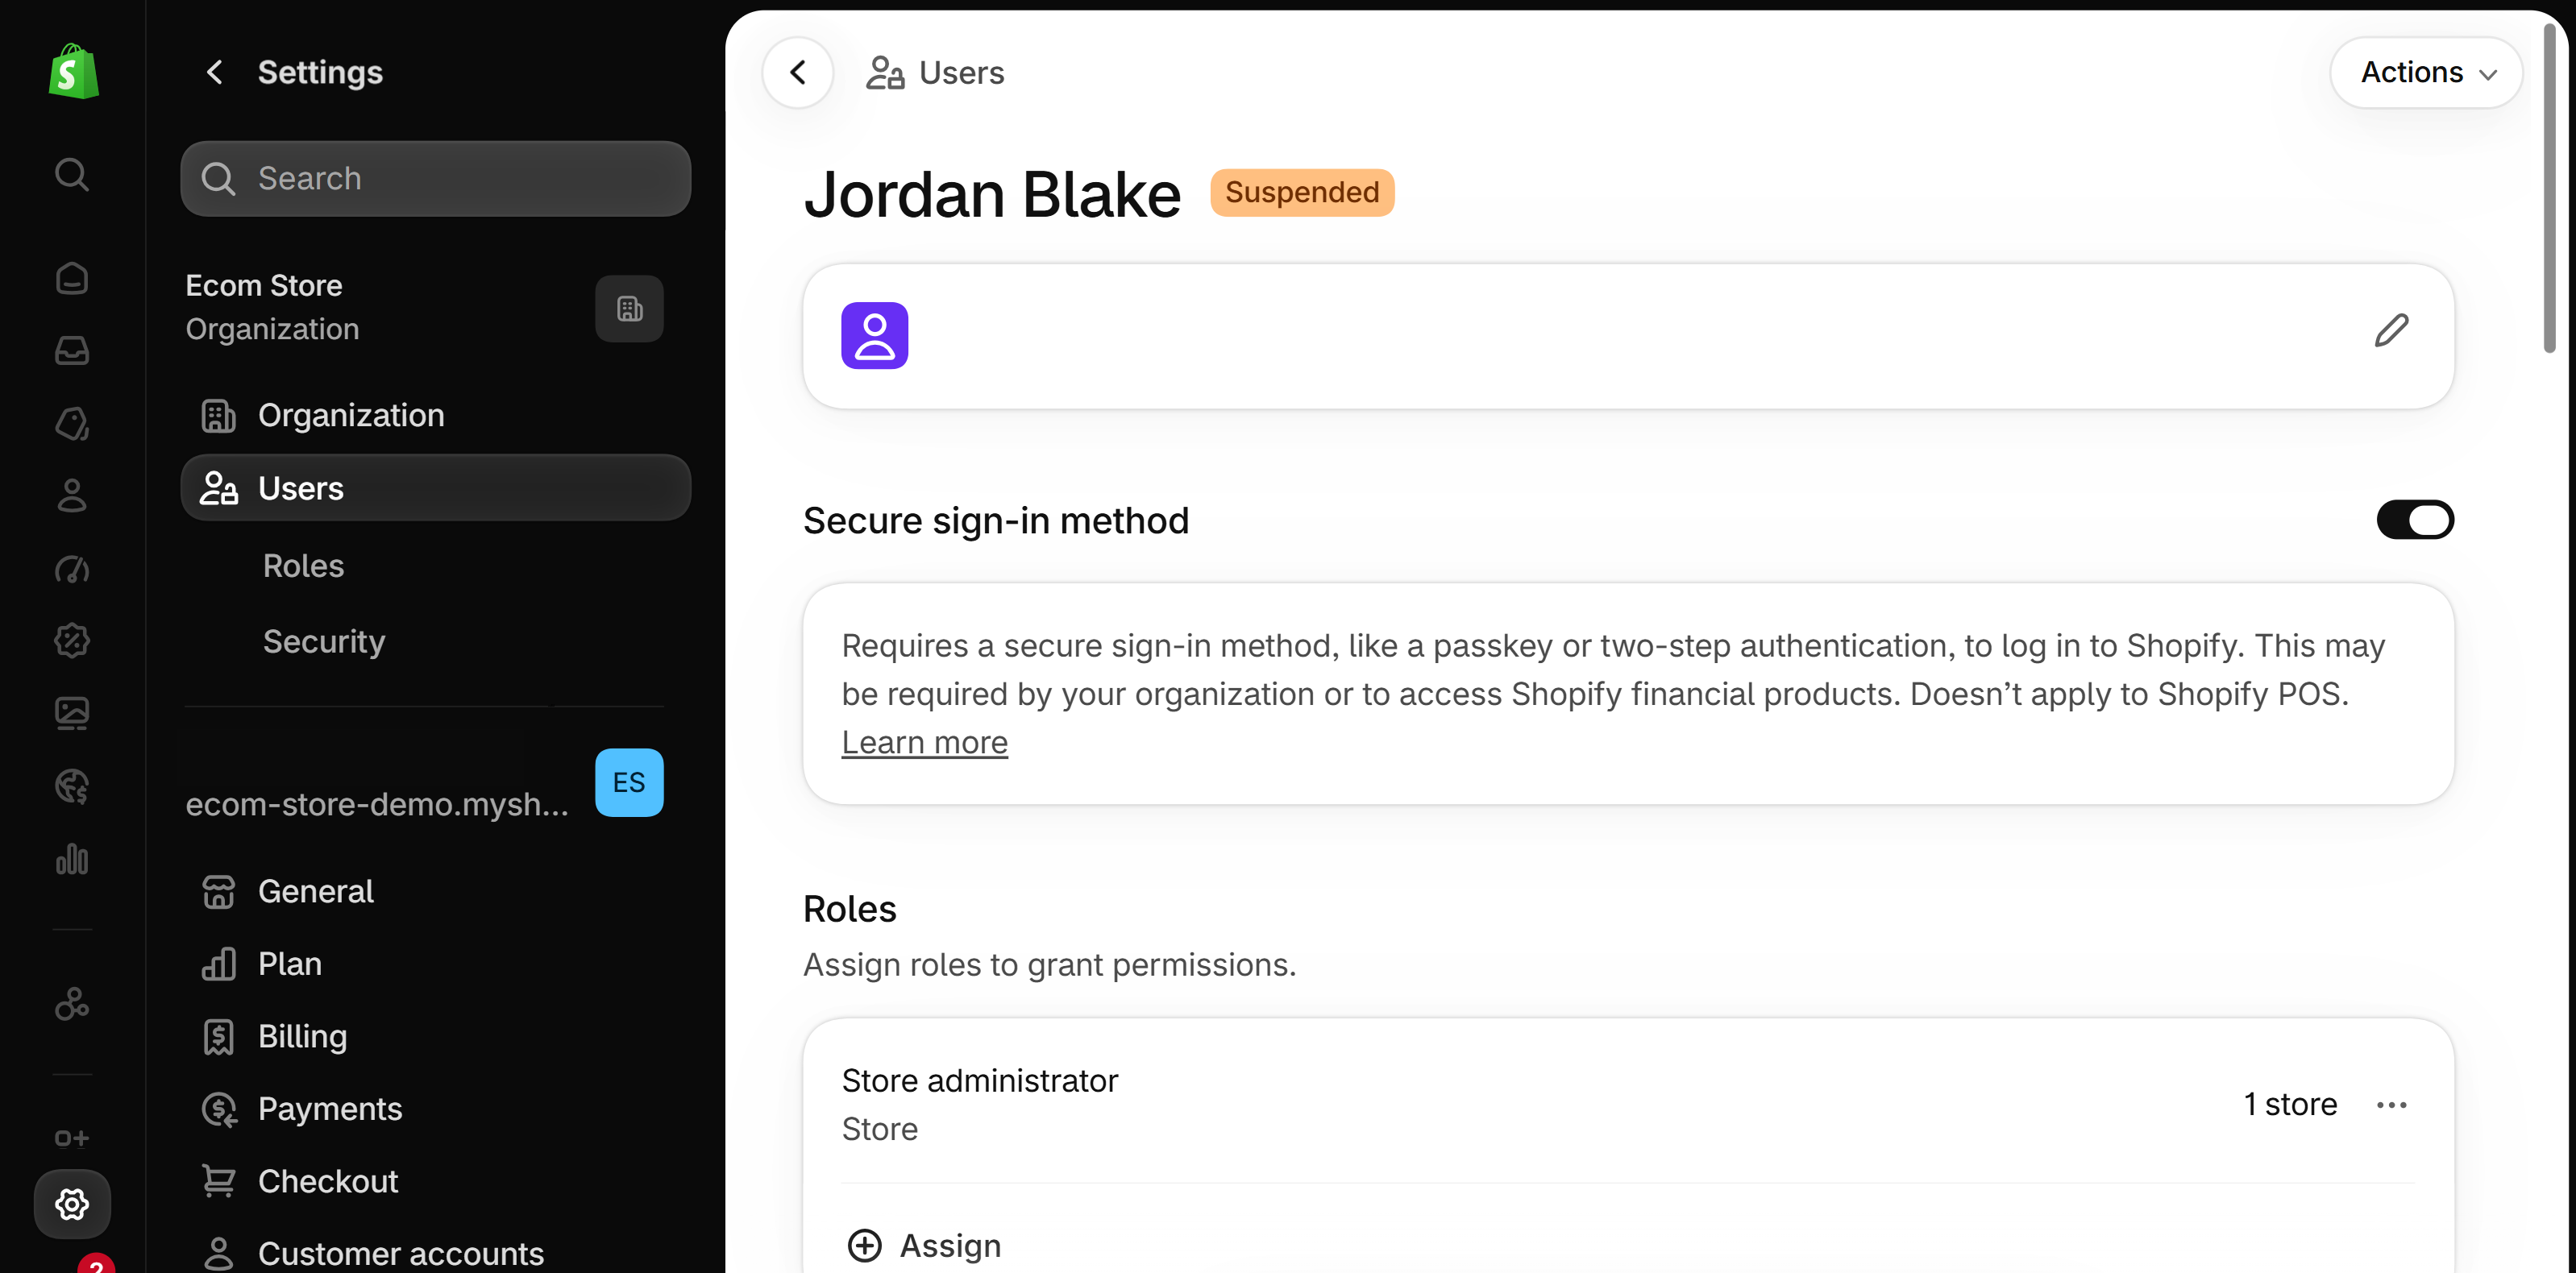Open the apps cluster icon in left rail

tap(72, 1003)
